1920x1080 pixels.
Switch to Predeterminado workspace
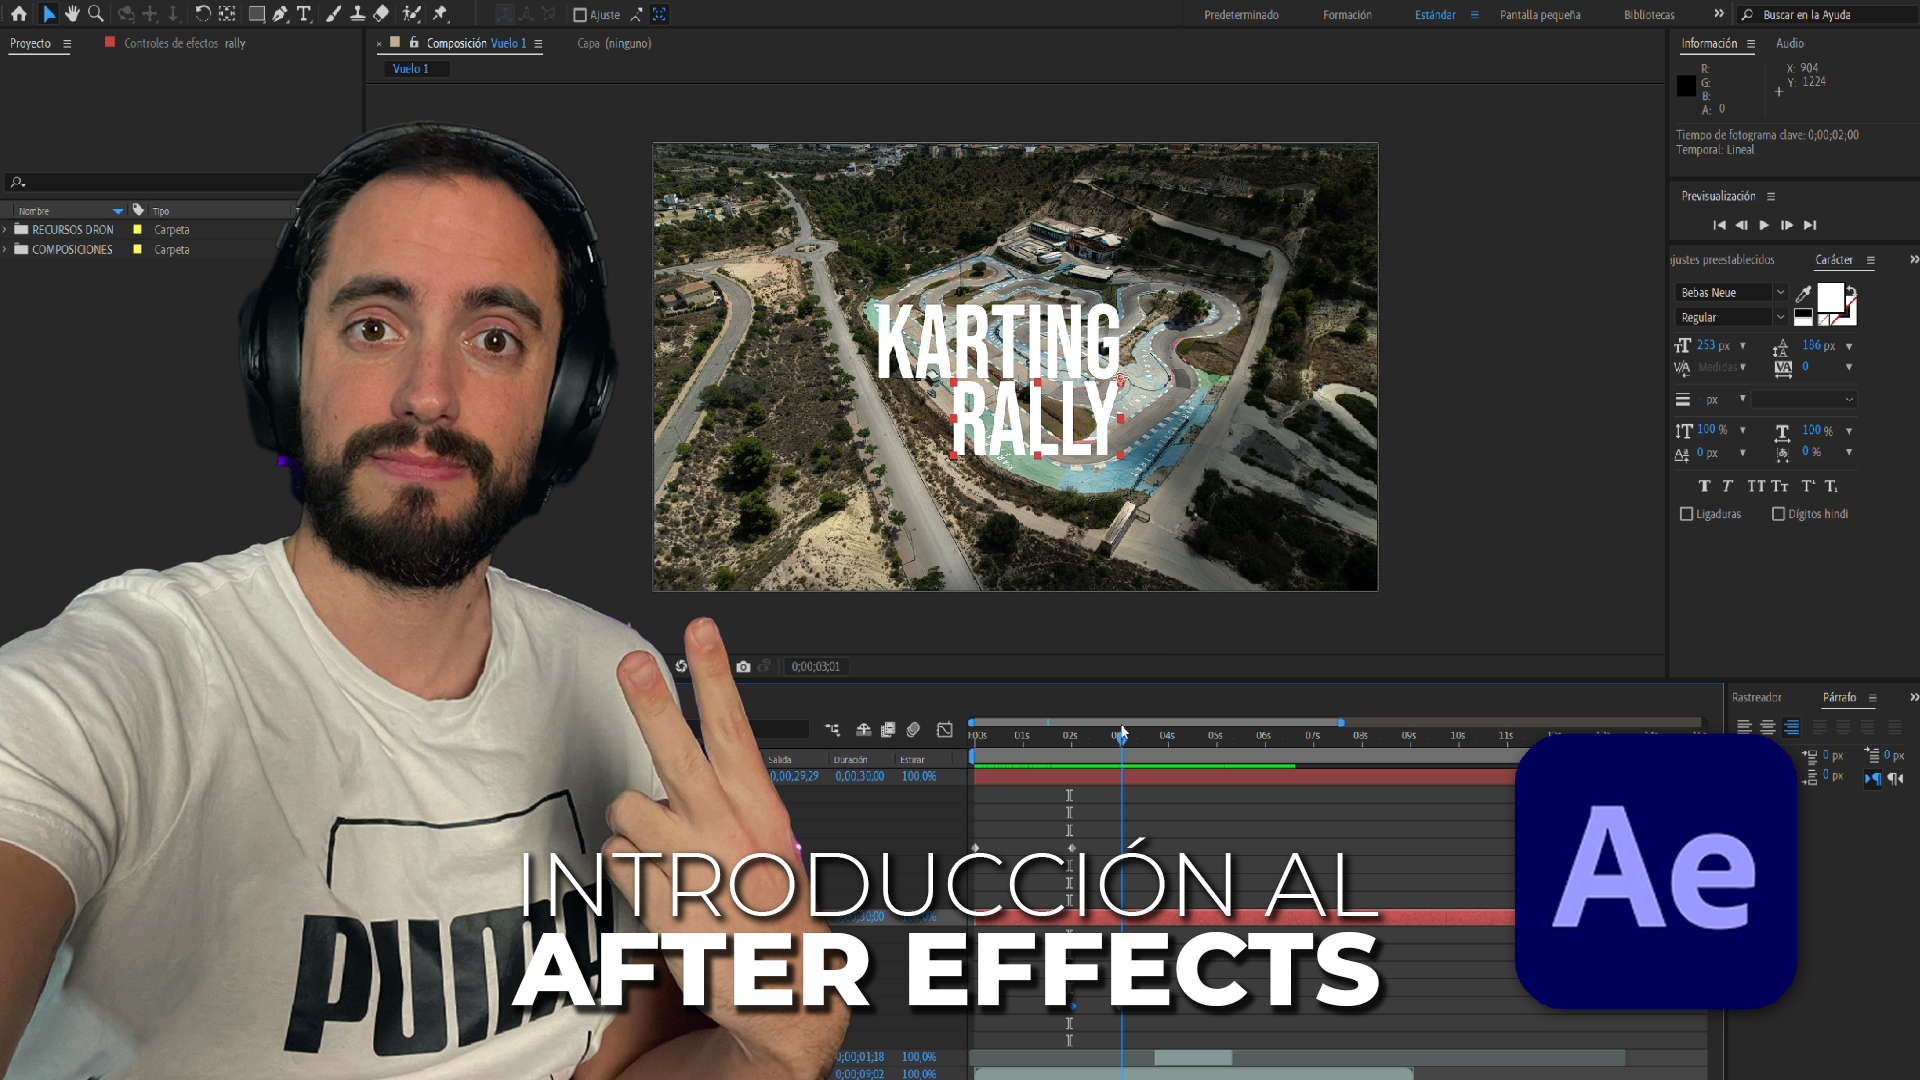click(x=1241, y=15)
